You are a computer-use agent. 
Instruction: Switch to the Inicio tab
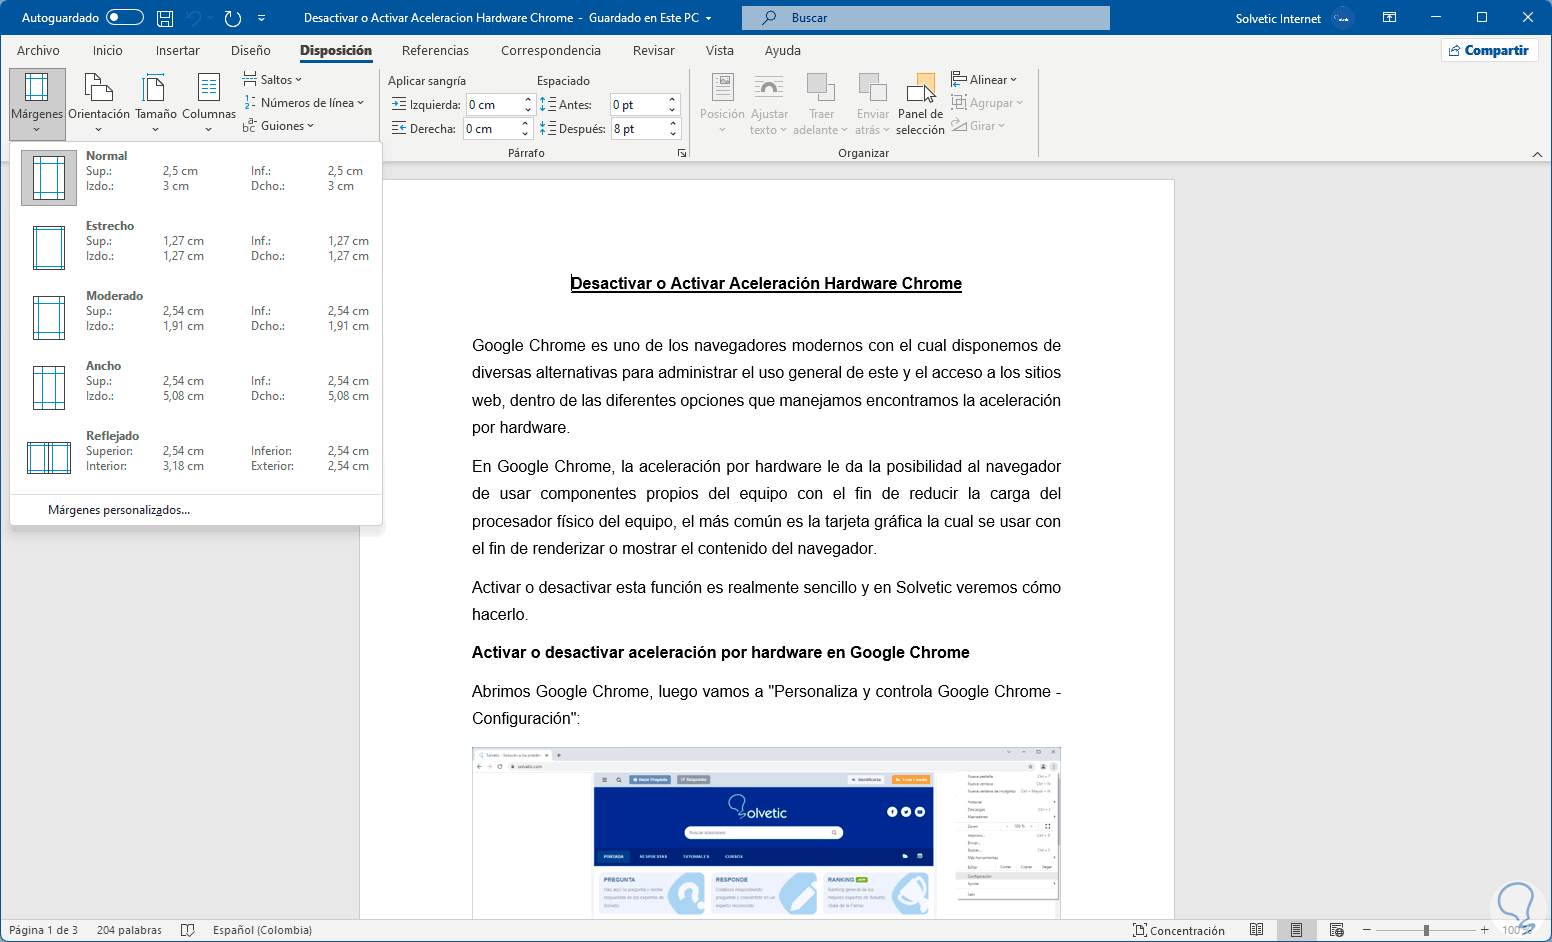108,50
